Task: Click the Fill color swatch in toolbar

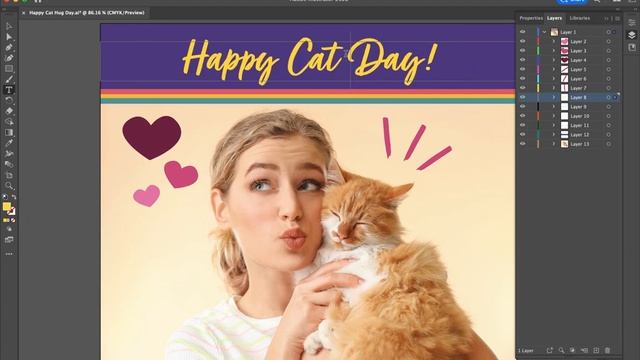Action: point(7,207)
